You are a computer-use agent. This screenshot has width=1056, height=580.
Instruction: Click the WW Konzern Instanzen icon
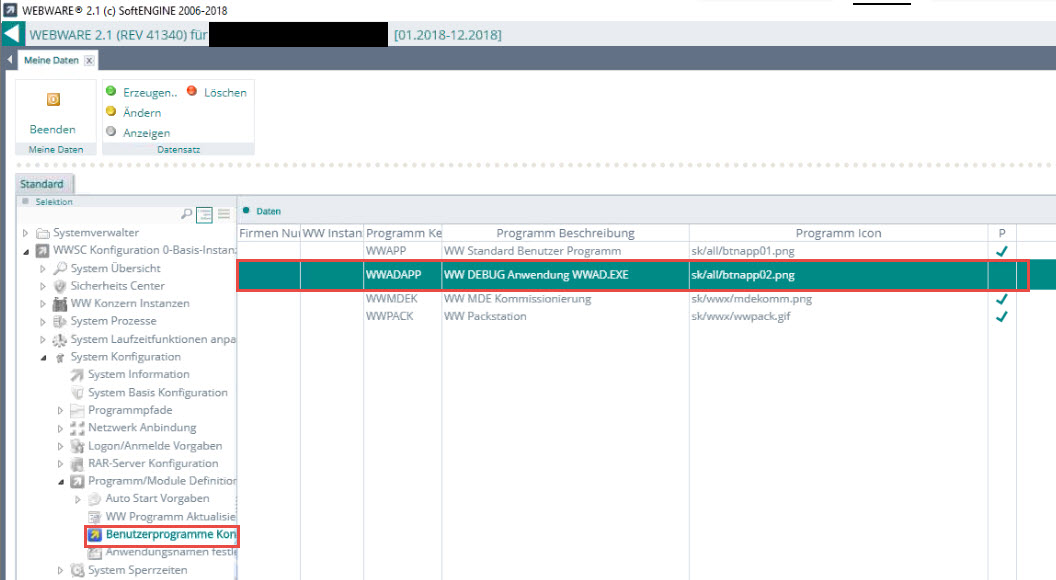coord(61,303)
